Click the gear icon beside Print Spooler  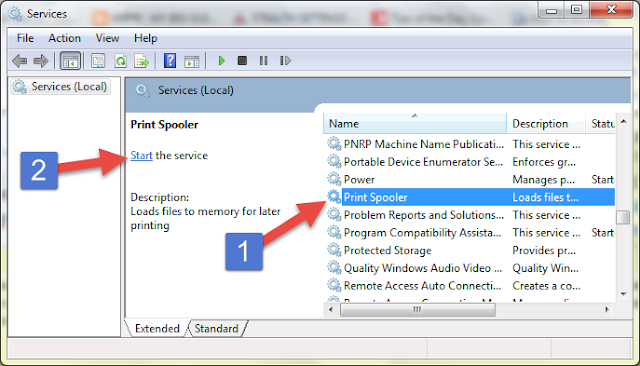[x=334, y=197]
